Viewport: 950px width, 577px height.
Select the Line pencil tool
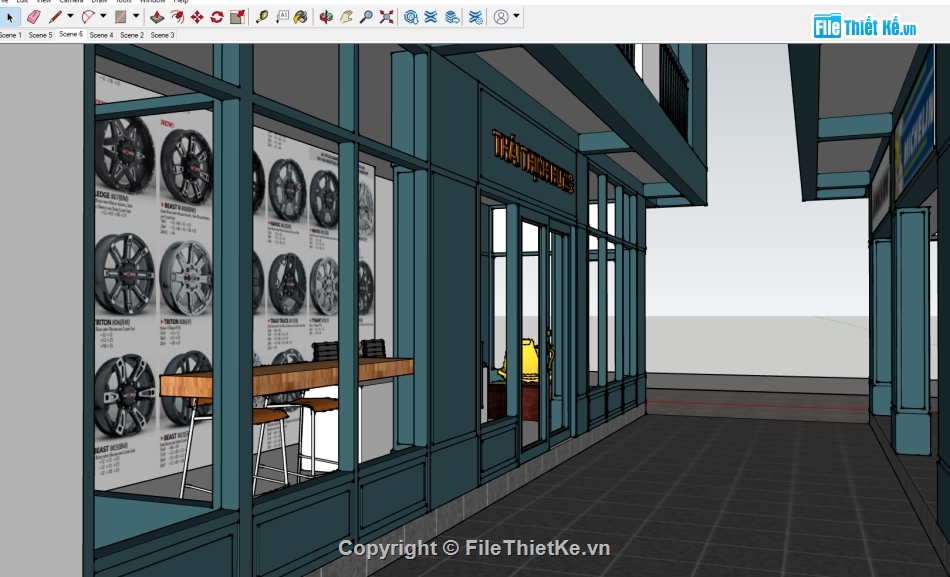click(56, 17)
